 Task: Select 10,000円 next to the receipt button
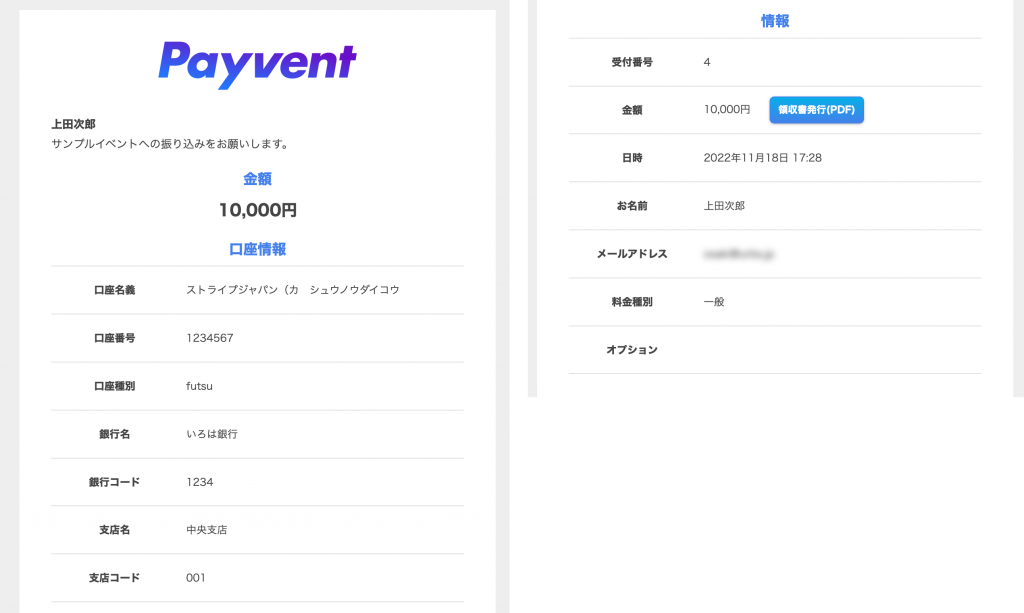pyautogui.click(x=727, y=110)
